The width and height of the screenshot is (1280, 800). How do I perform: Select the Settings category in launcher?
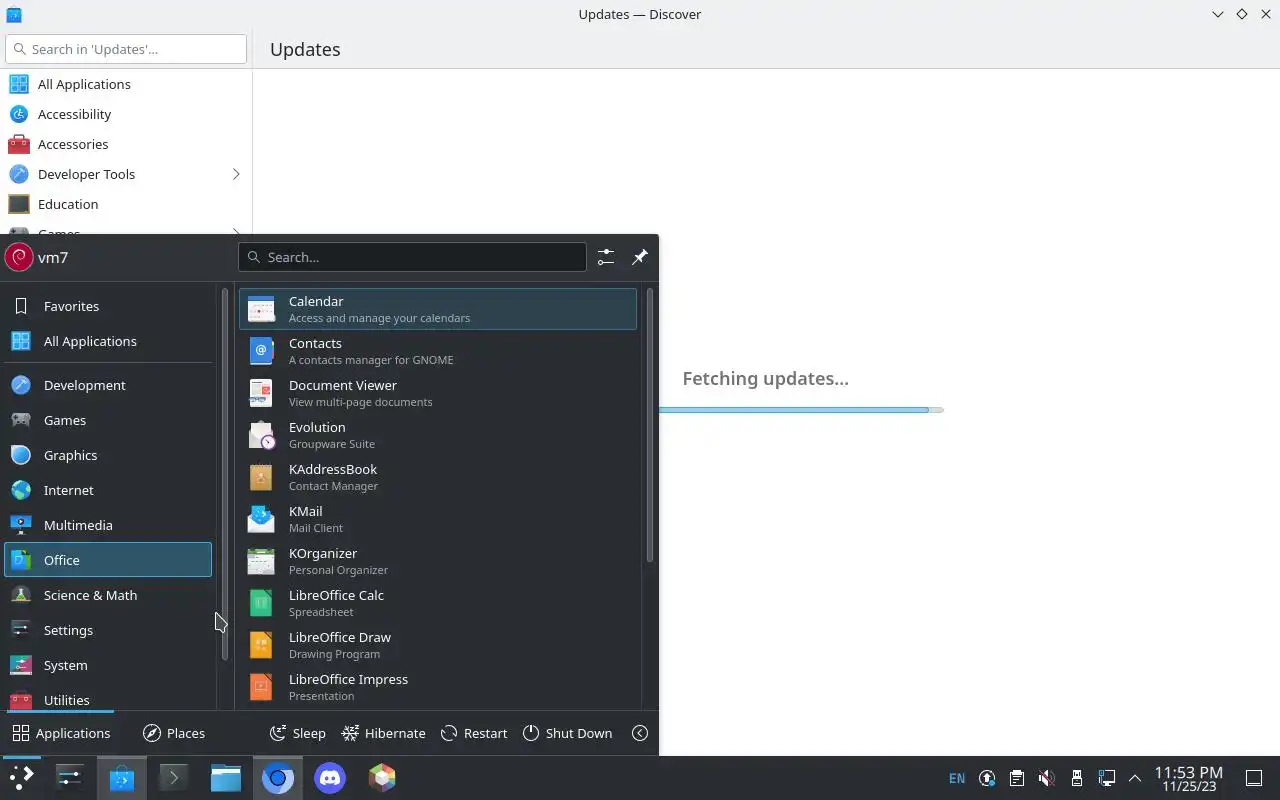click(108, 630)
